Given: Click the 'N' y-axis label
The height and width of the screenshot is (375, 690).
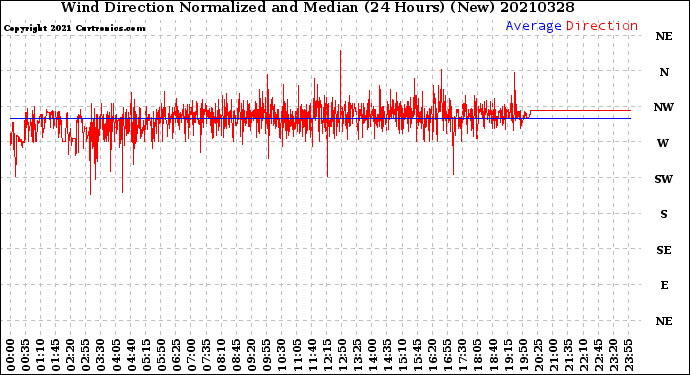Looking at the screenshot, I should (x=664, y=72).
